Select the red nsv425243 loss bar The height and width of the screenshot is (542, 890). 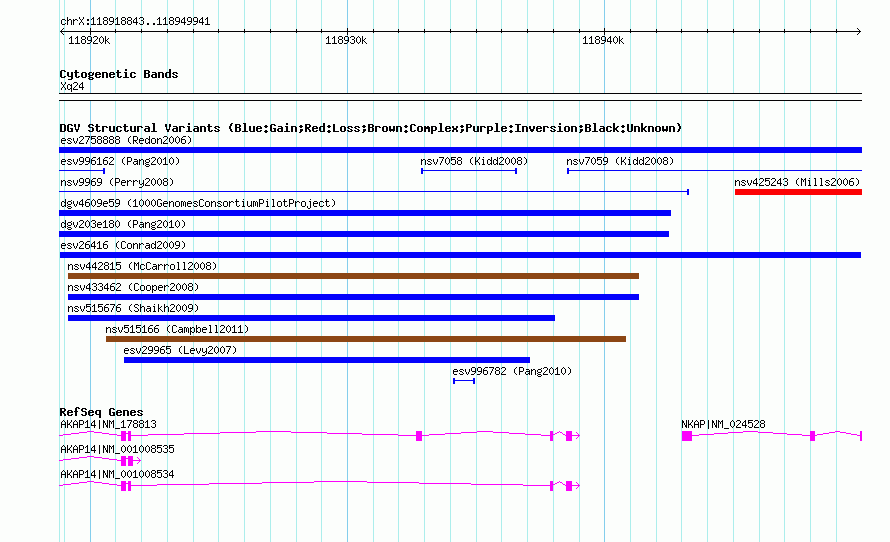pyautogui.click(x=798, y=192)
